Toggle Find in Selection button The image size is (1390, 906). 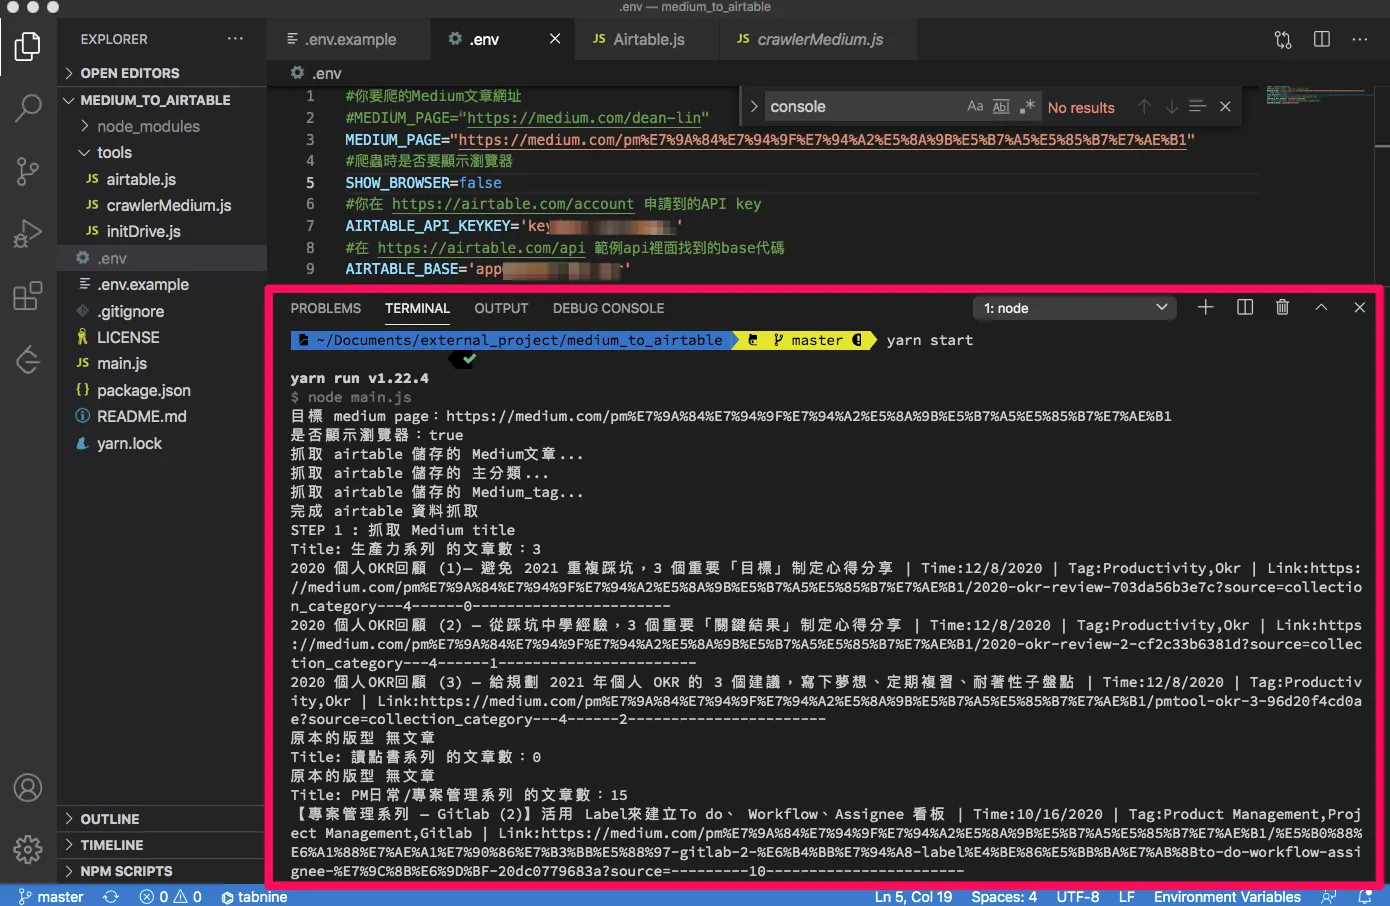[x=1198, y=107]
